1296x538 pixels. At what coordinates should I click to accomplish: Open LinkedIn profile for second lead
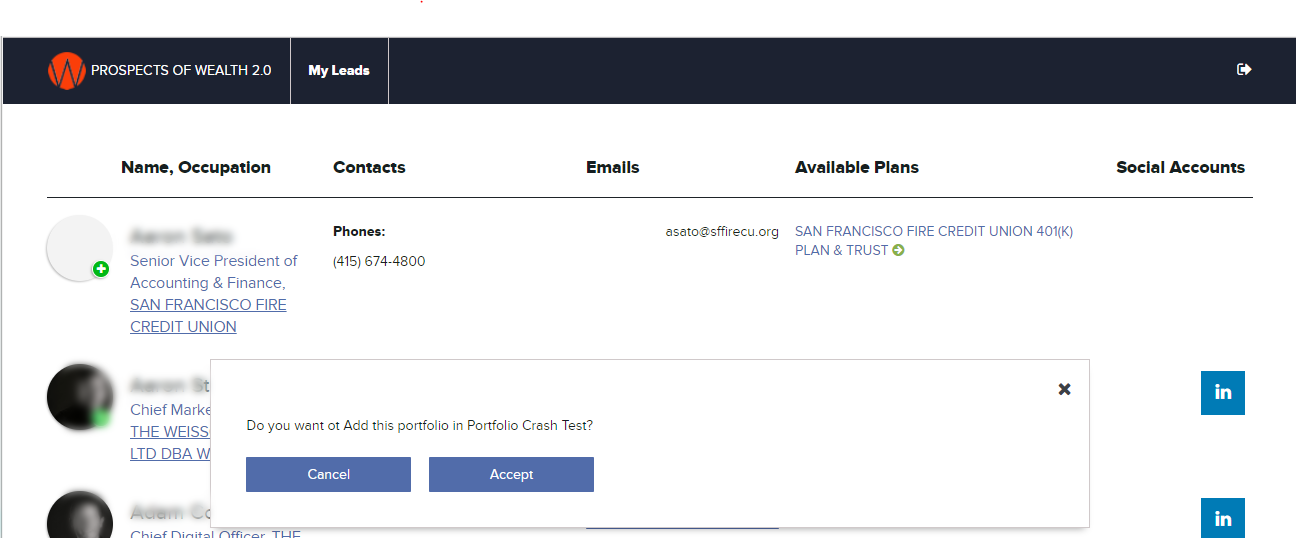pyautogui.click(x=1222, y=392)
